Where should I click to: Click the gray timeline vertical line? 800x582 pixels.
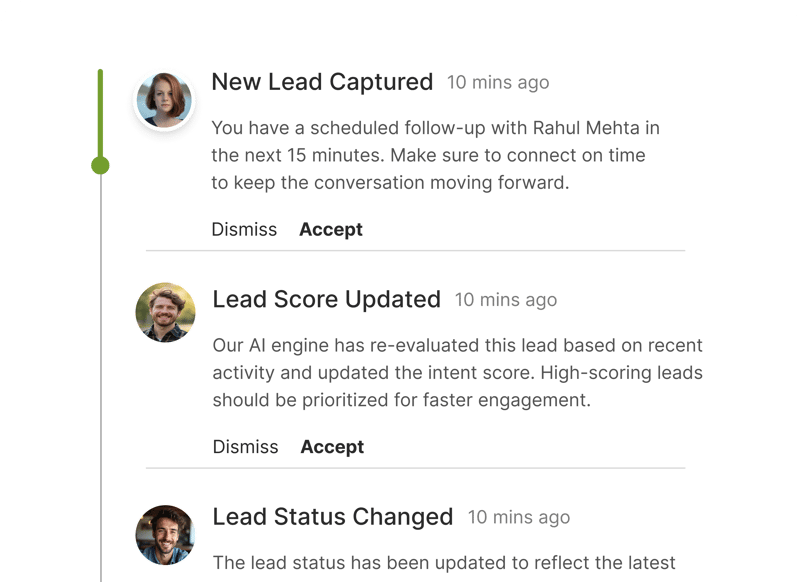pos(100,380)
